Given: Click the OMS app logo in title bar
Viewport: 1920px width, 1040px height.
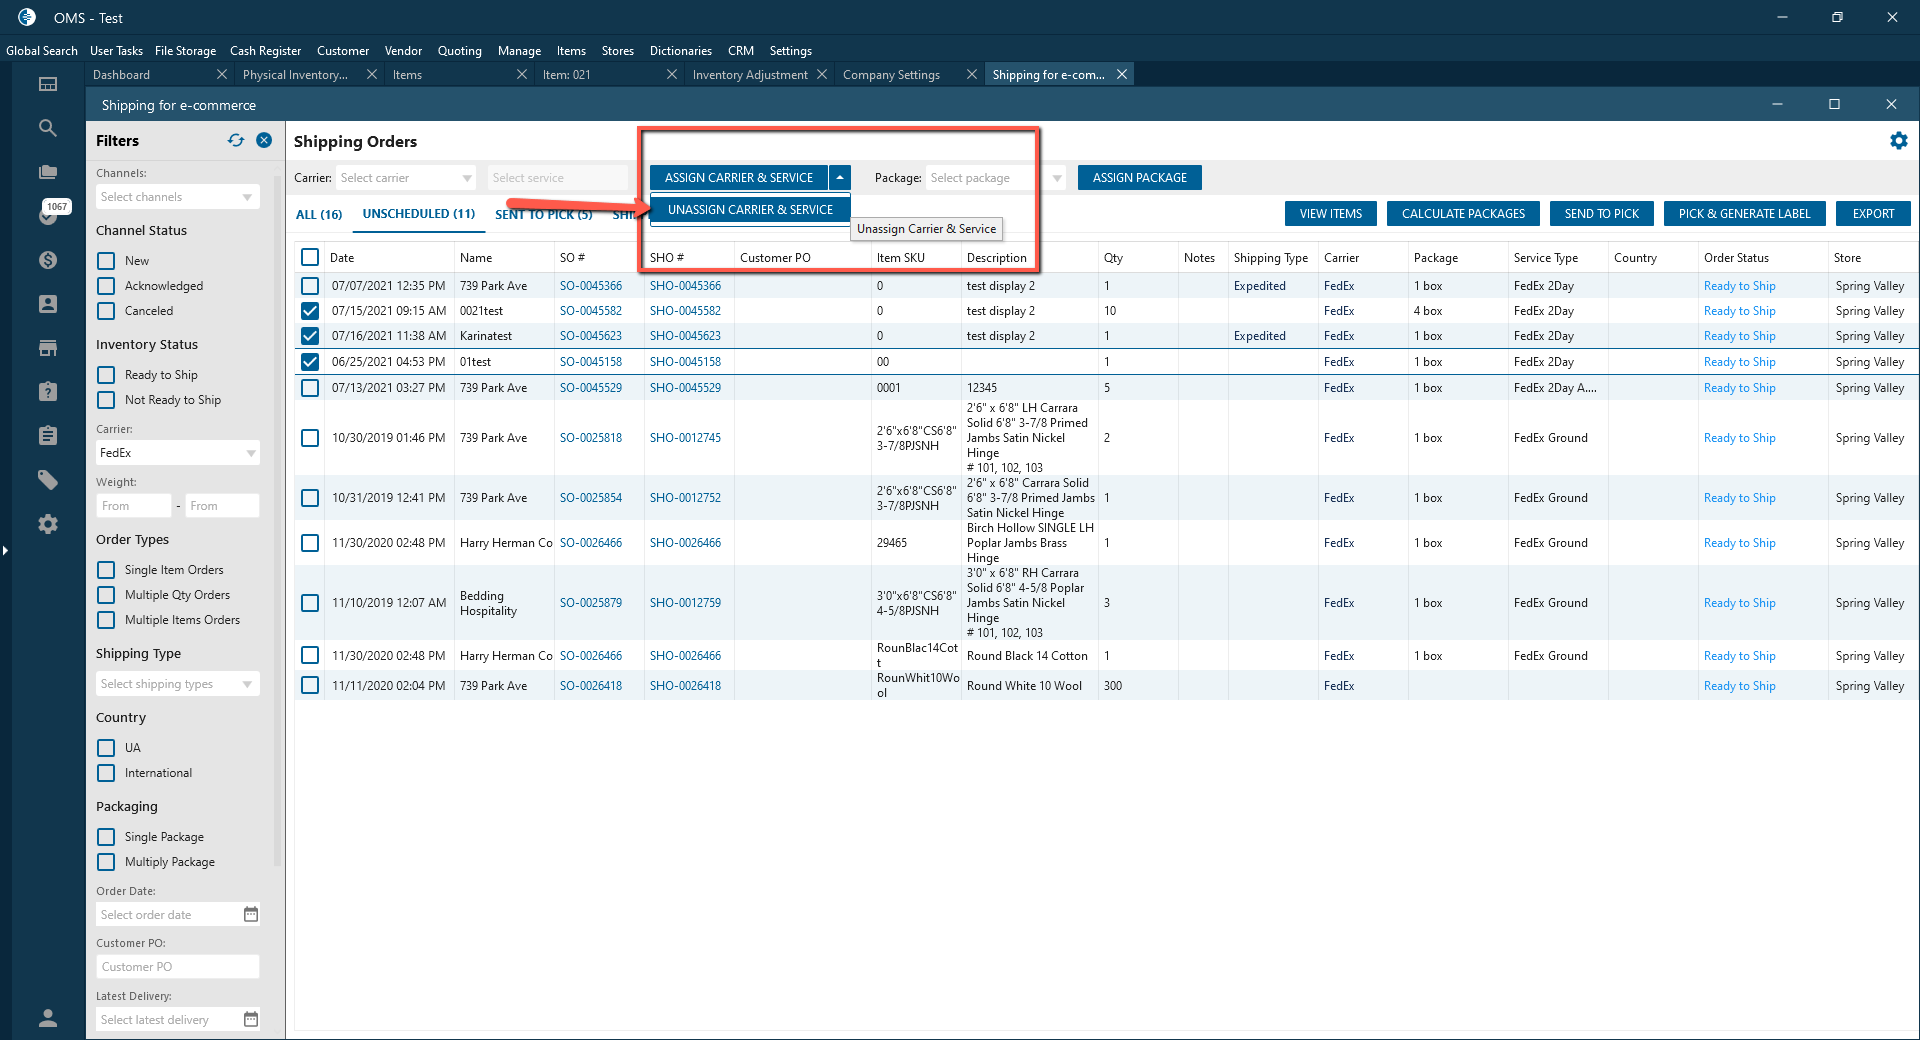Looking at the screenshot, I should tap(27, 17).
